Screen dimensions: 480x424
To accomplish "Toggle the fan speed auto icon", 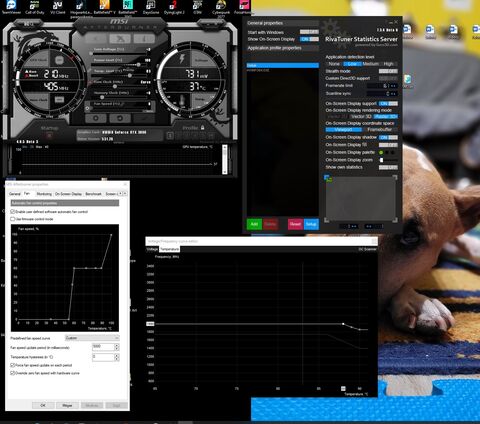I will 88,108.
